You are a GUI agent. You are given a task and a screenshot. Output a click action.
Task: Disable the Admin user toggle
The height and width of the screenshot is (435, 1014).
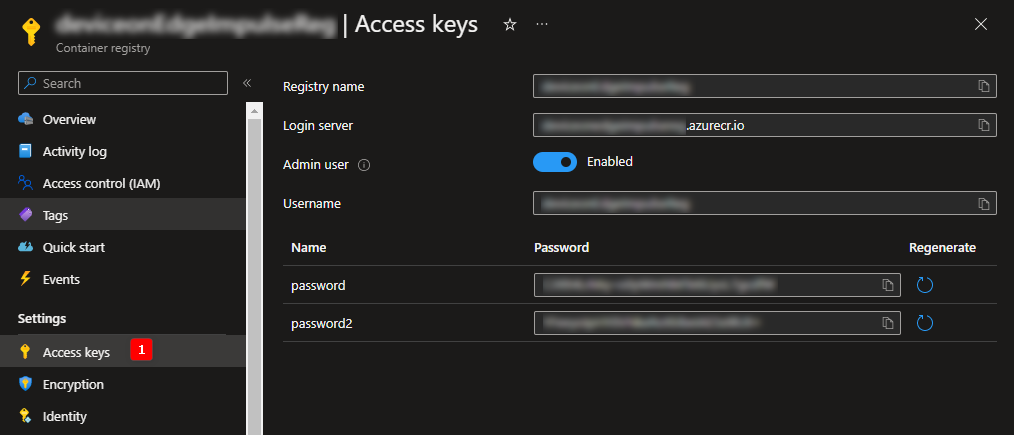click(x=555, y=162)
